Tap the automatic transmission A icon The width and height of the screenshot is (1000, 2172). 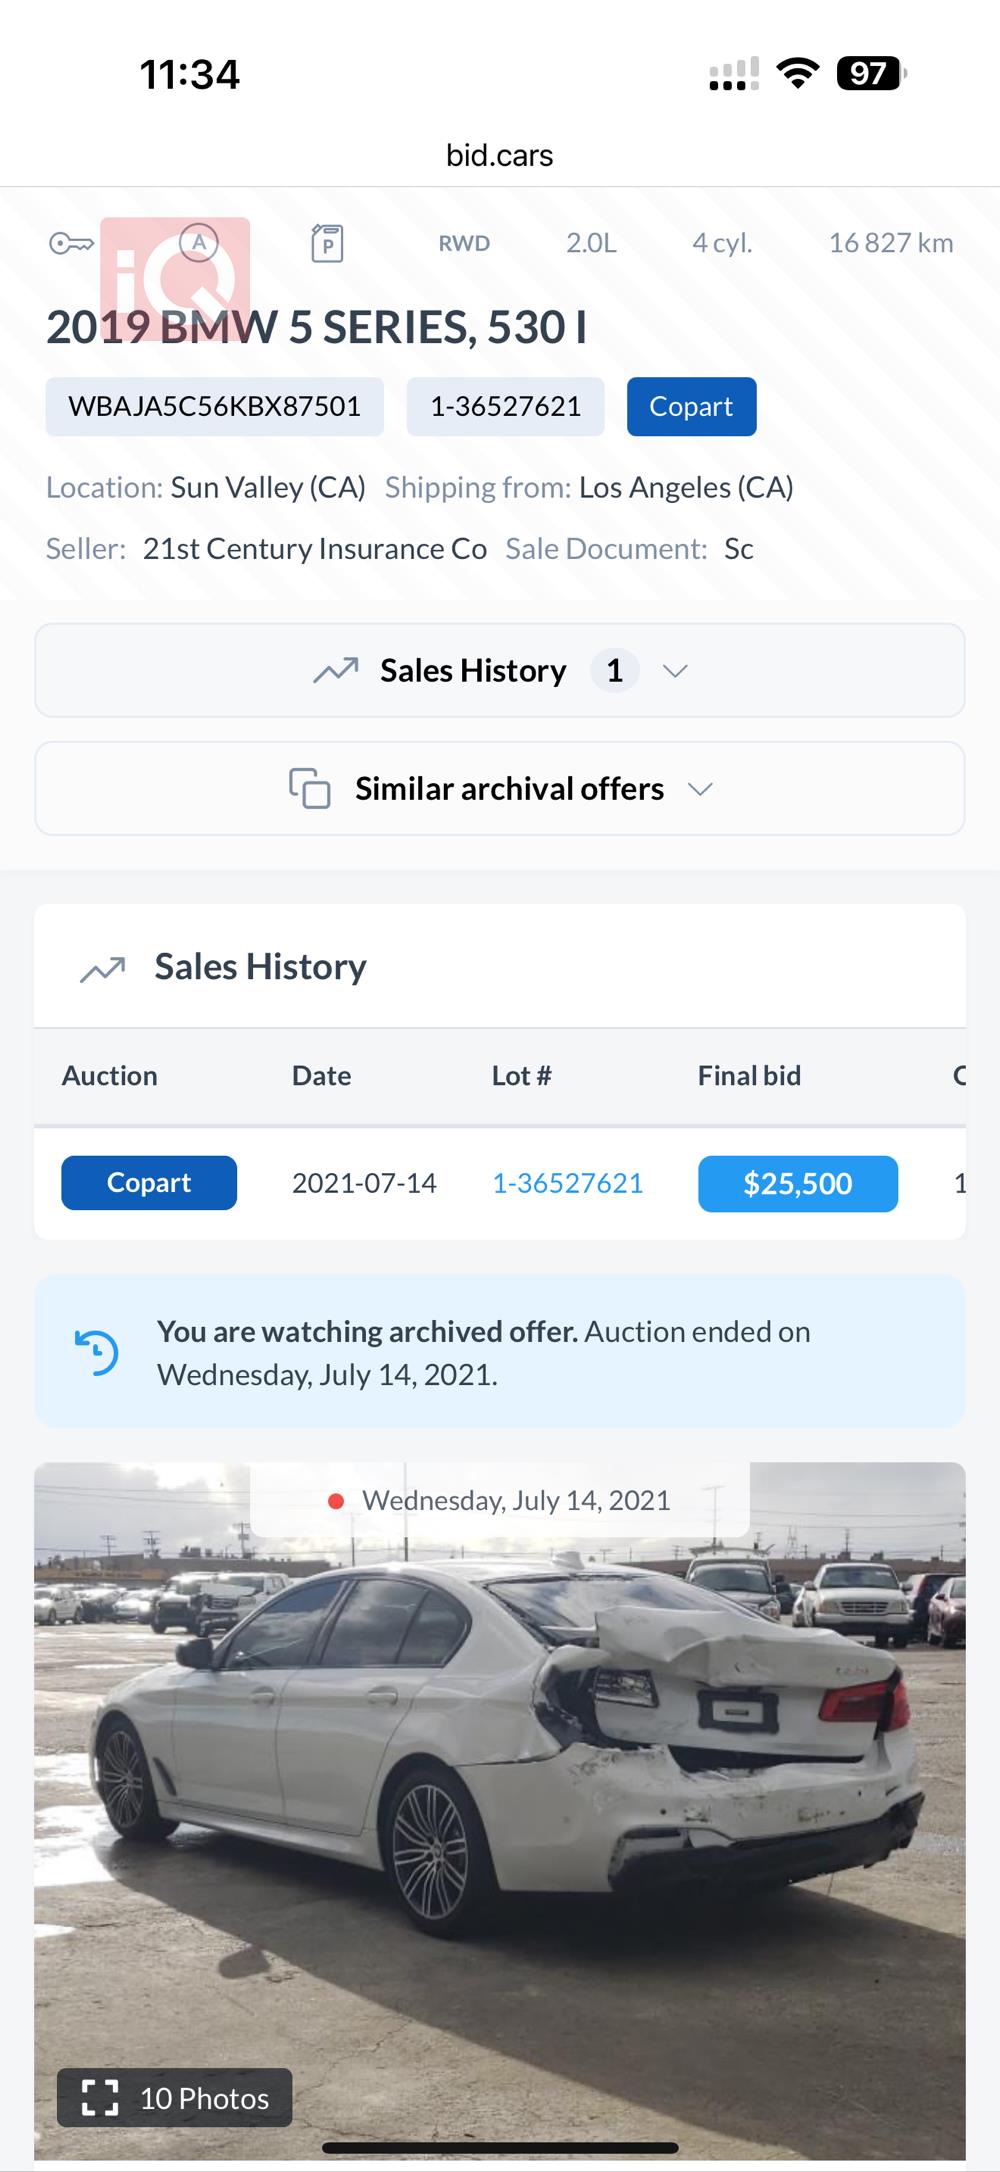tap(199, 242)
